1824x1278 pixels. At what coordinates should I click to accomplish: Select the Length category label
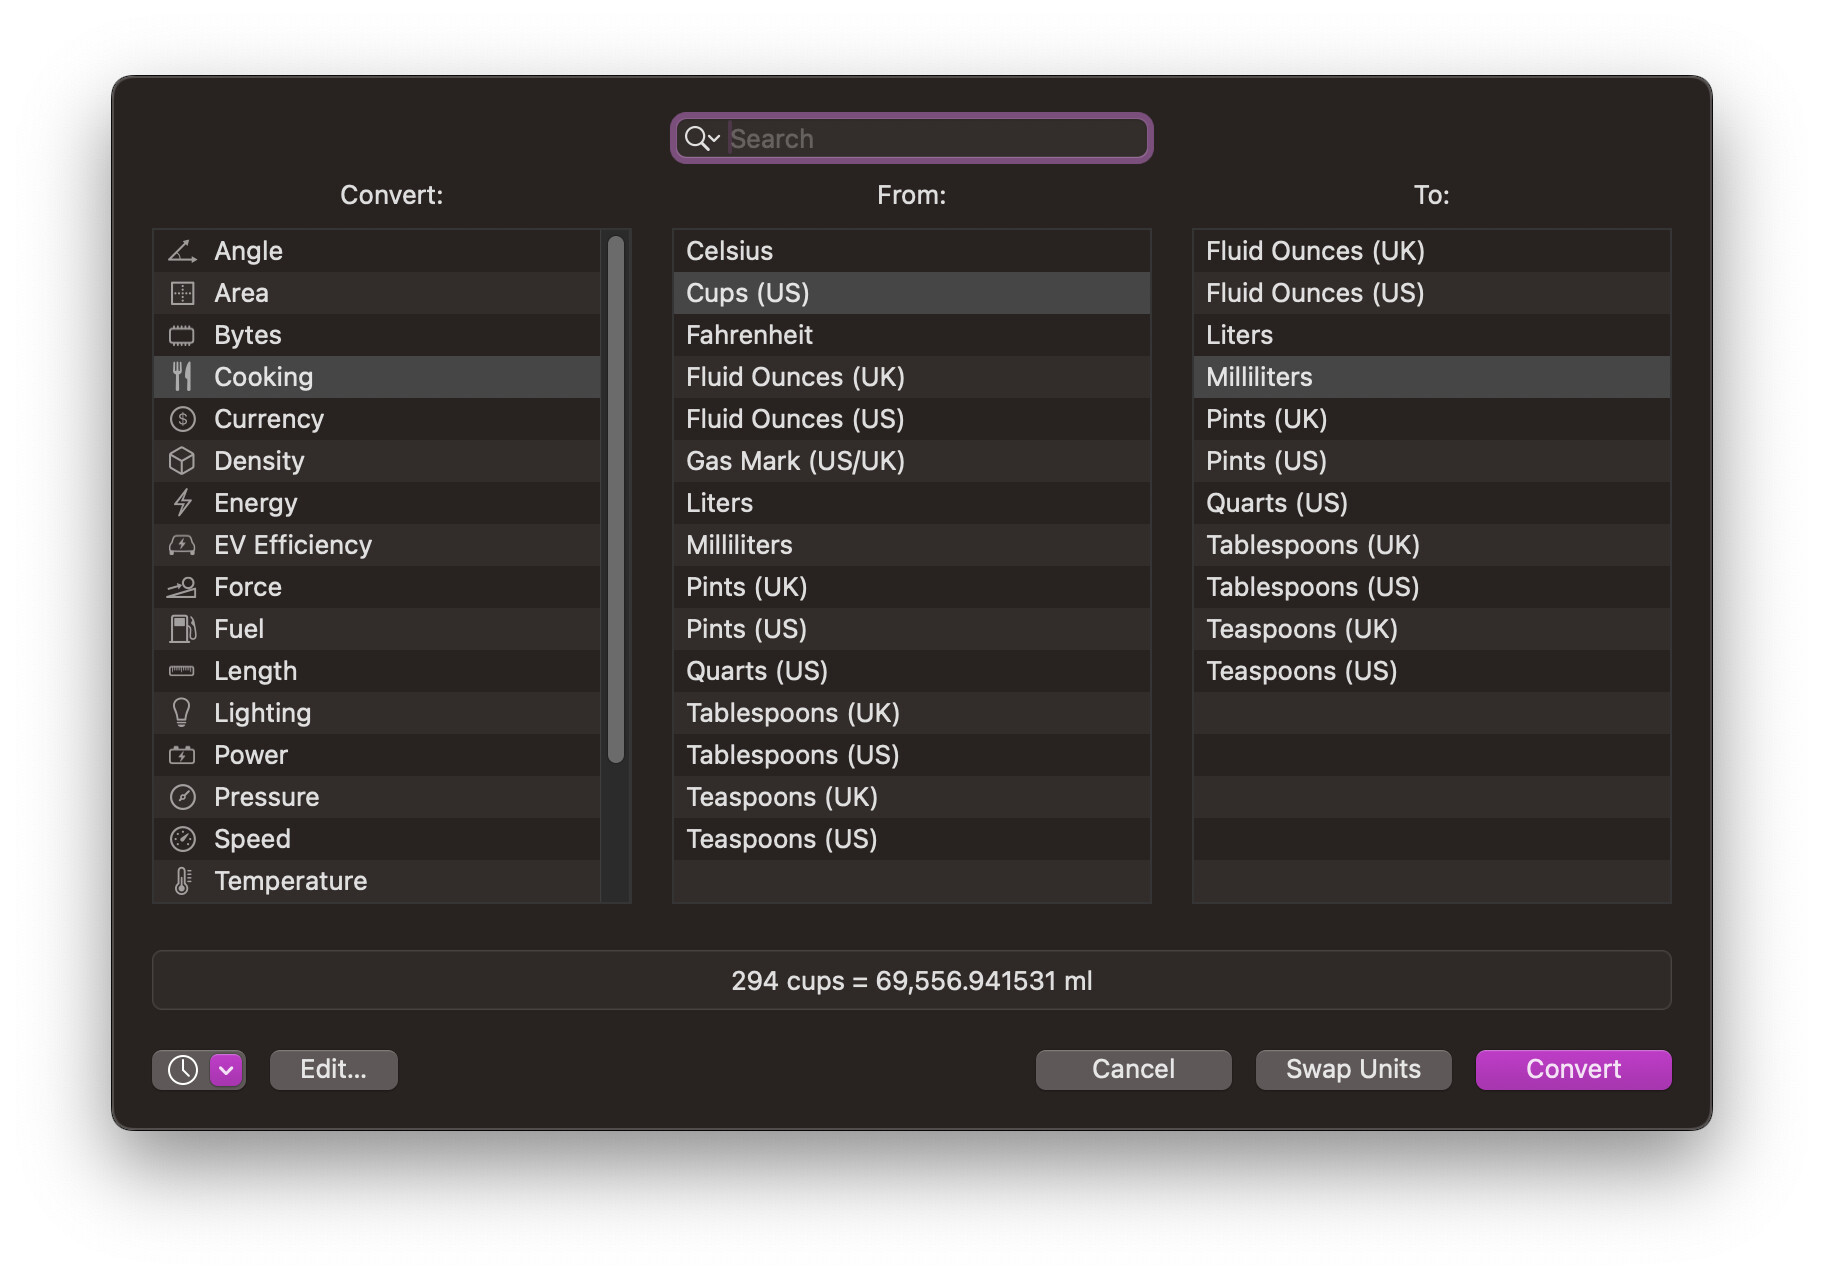point(256,671)
